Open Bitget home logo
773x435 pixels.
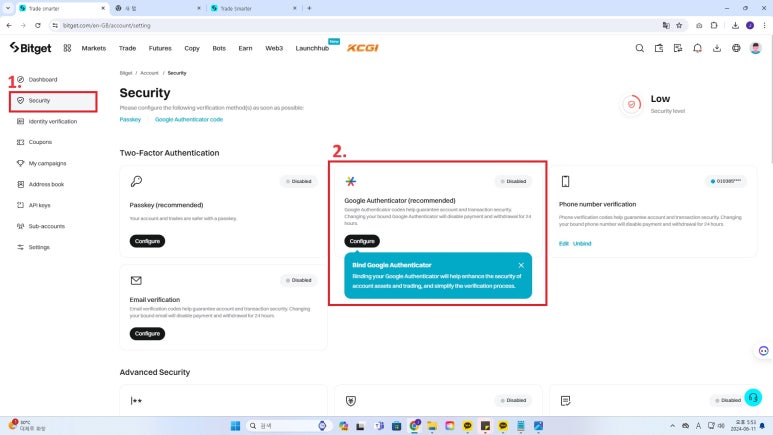coord(31,48)
